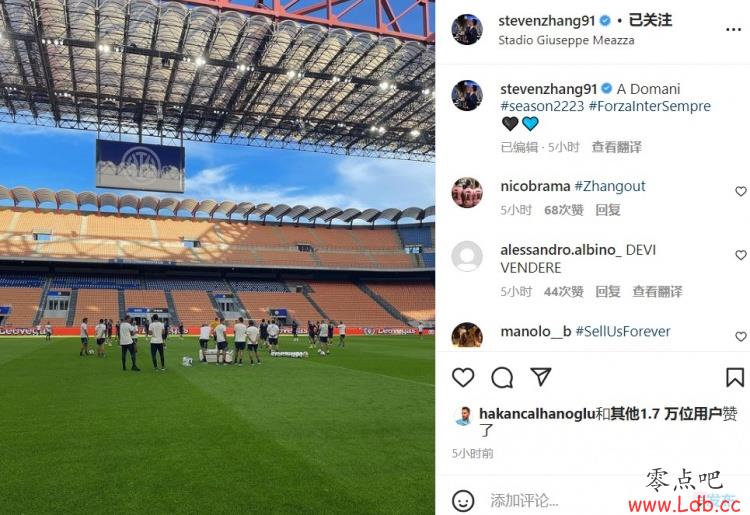Reply to nicobrama's comment via 回复
This screenshot has height=515, width=750.
click(x=607, y=210)
